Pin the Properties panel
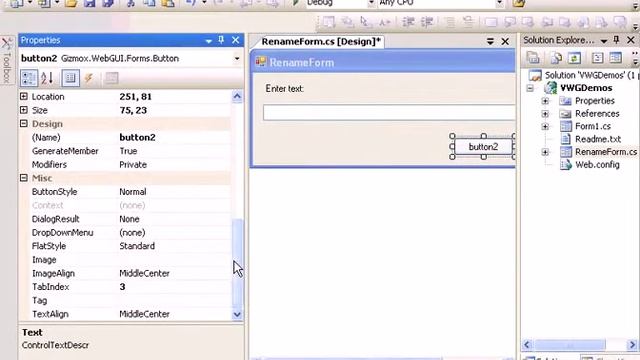This screenshot has height=360, width=640. 221,40
